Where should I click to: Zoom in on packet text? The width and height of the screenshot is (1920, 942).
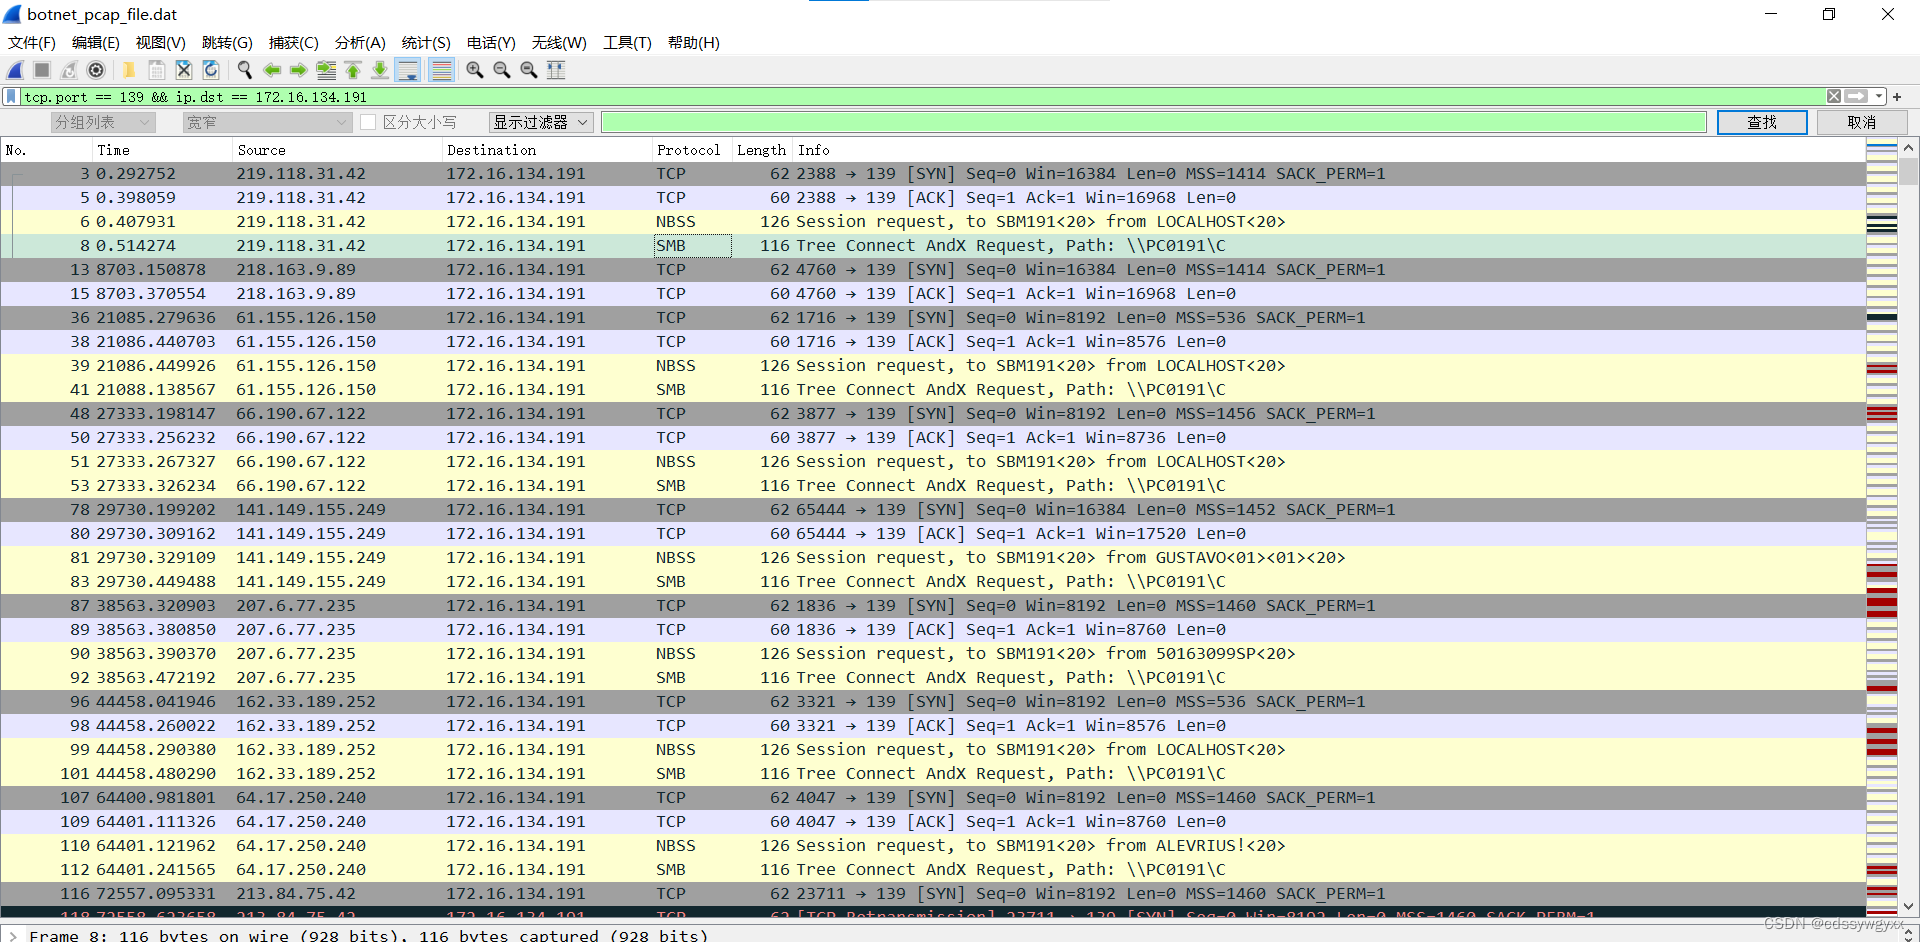pyautogui.click(x=475, y=70)
